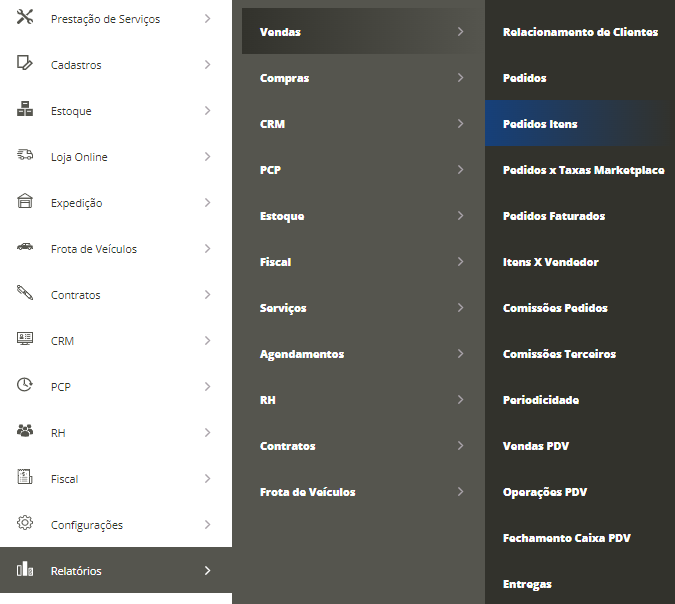Click the Estoque boxes icon
Image resolution: width=675 pixels, height=604 pixels.
click(25, 111)
